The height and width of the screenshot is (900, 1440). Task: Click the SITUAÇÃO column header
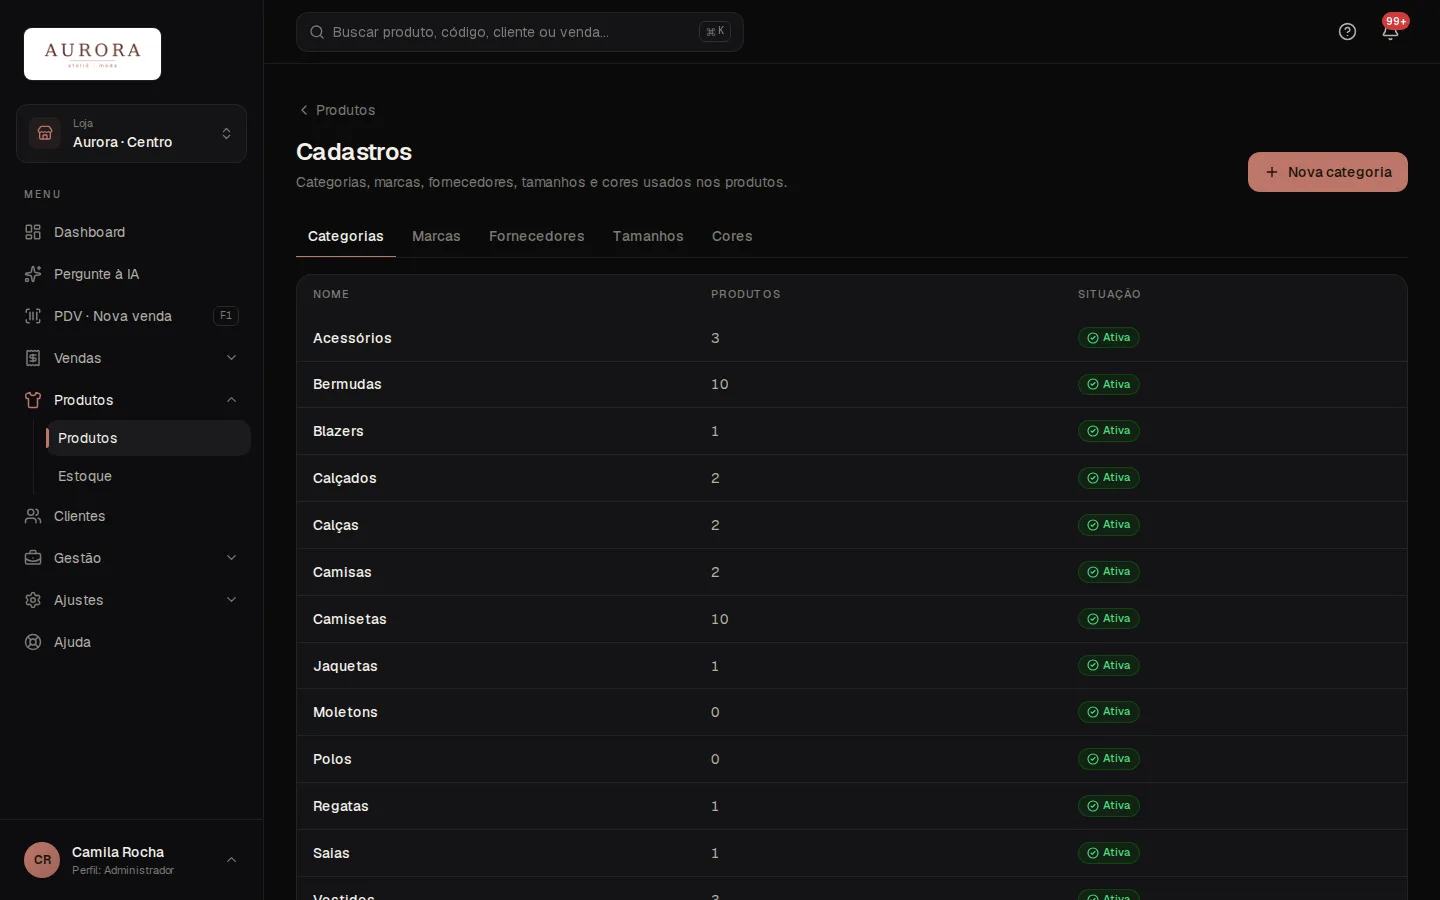point(1109,294)
